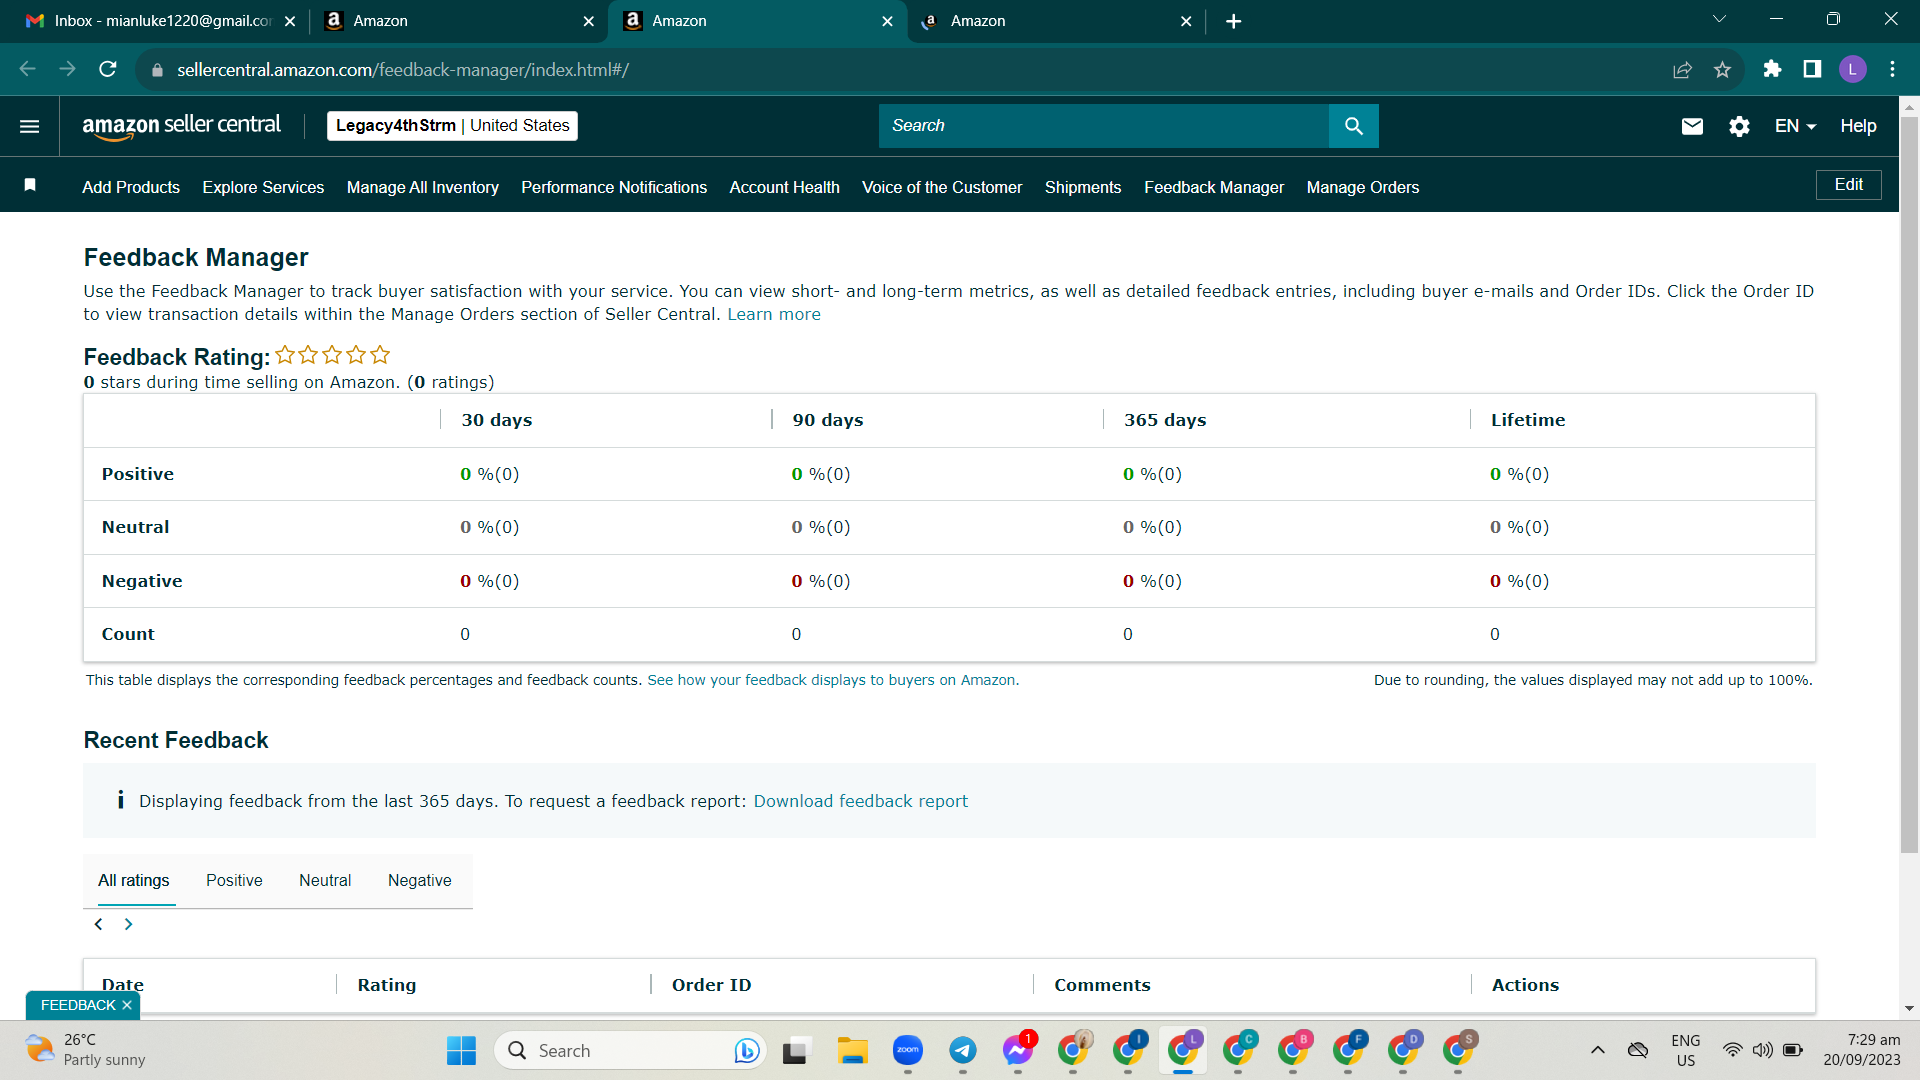Close the FEEDBACK floating tab

point(127,1005)
